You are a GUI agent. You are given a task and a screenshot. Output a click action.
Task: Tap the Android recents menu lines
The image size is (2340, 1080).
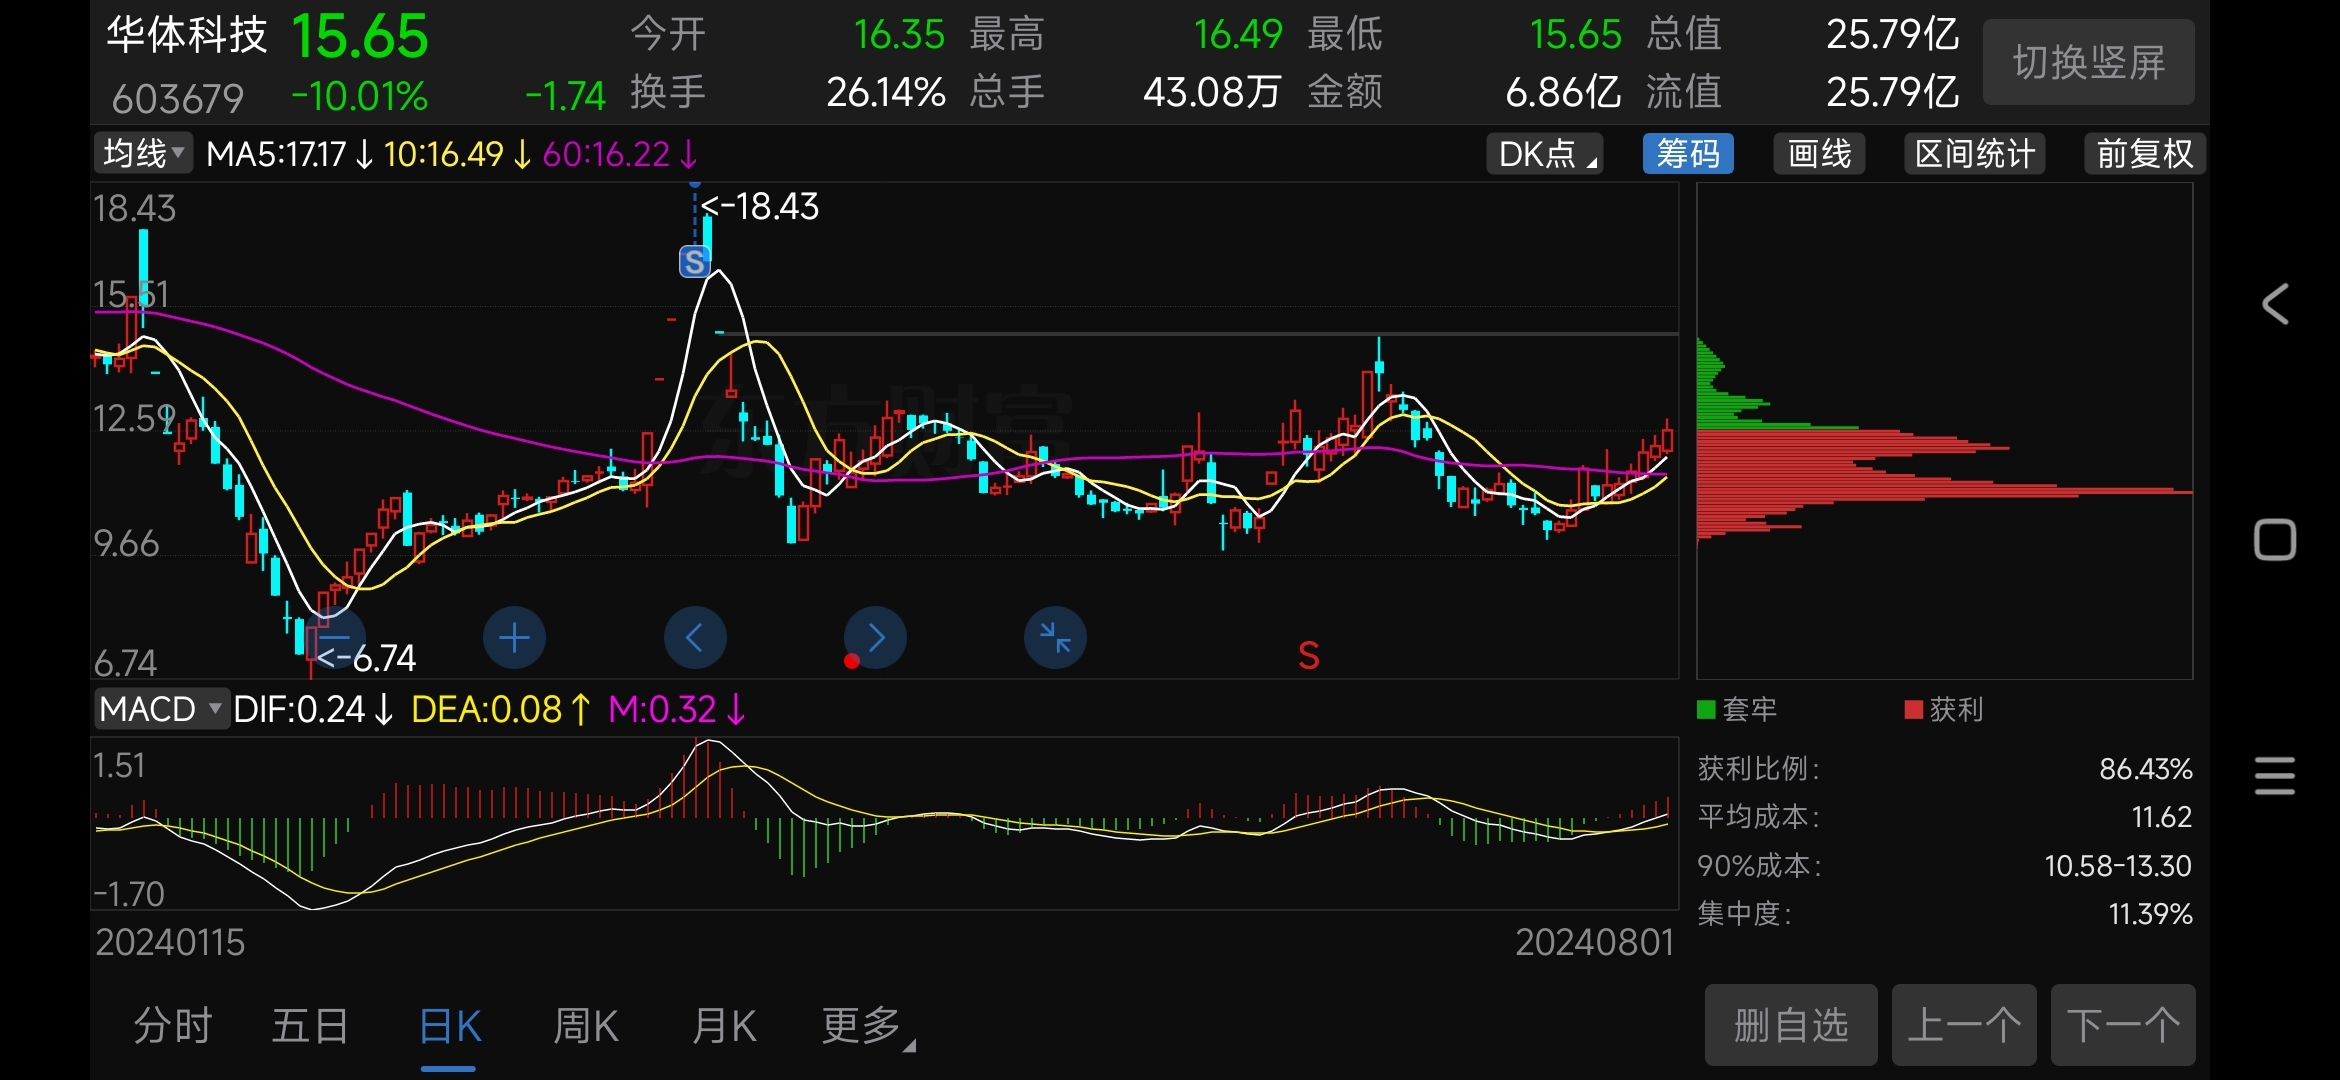(2275, 776)
